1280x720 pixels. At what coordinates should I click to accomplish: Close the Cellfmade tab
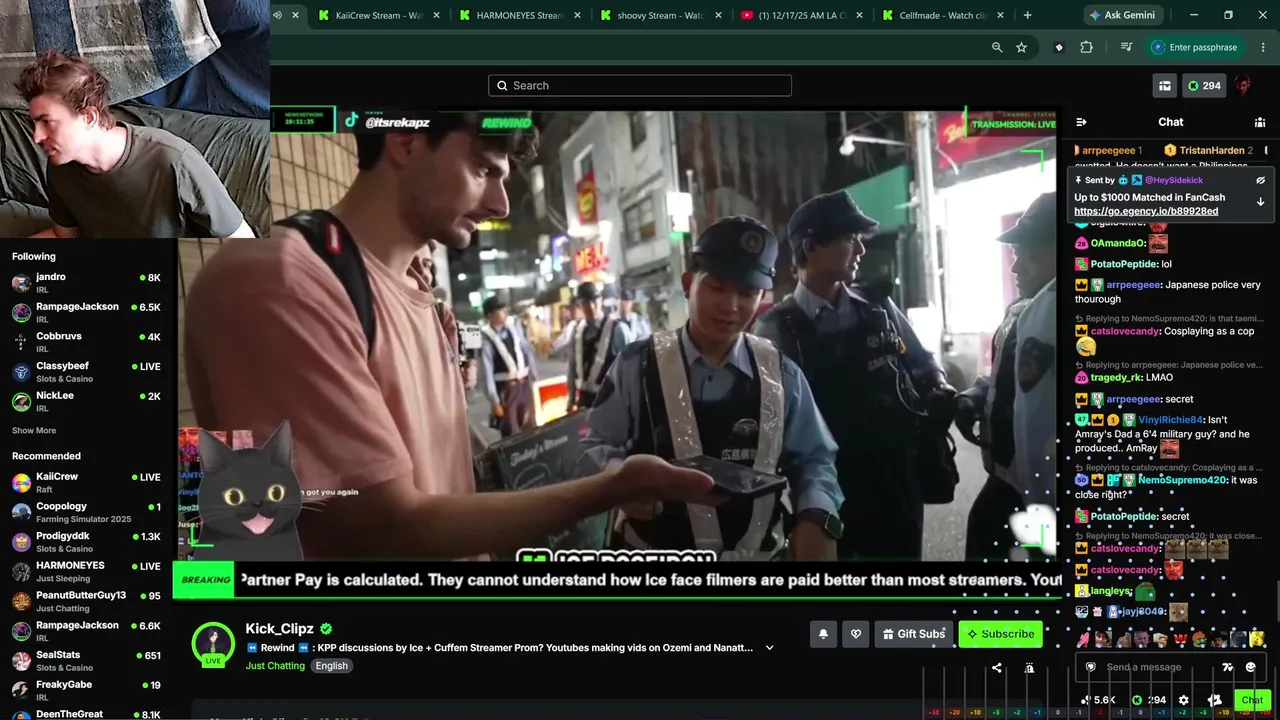point(1000,15)
